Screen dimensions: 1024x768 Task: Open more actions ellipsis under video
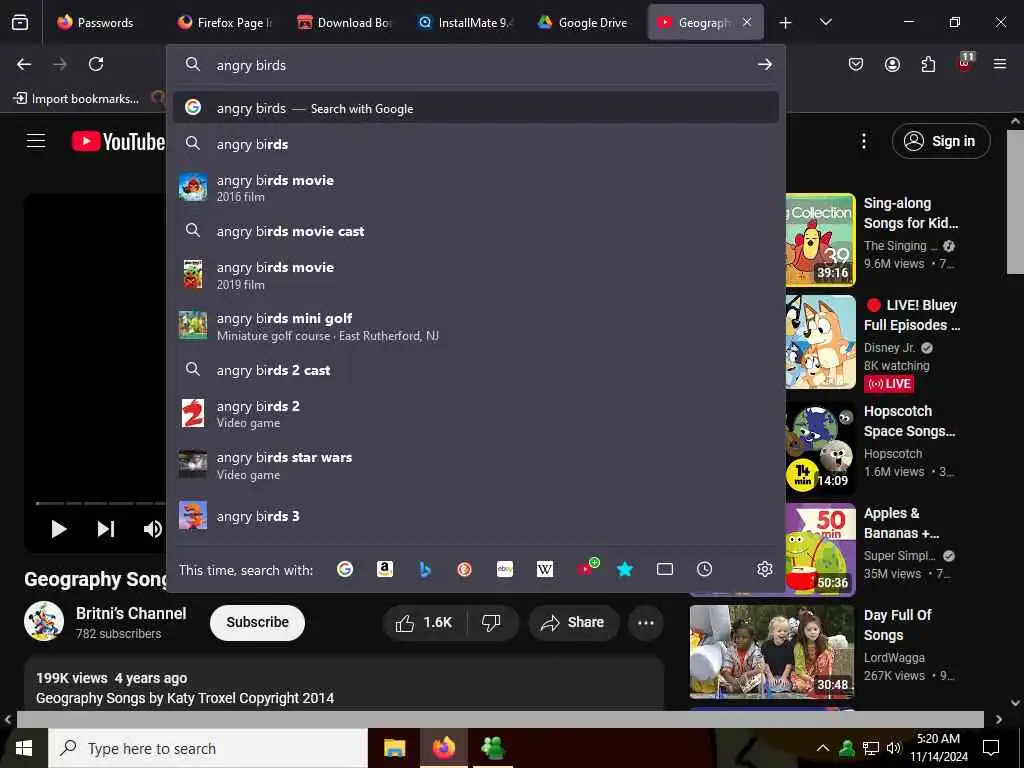646,623
